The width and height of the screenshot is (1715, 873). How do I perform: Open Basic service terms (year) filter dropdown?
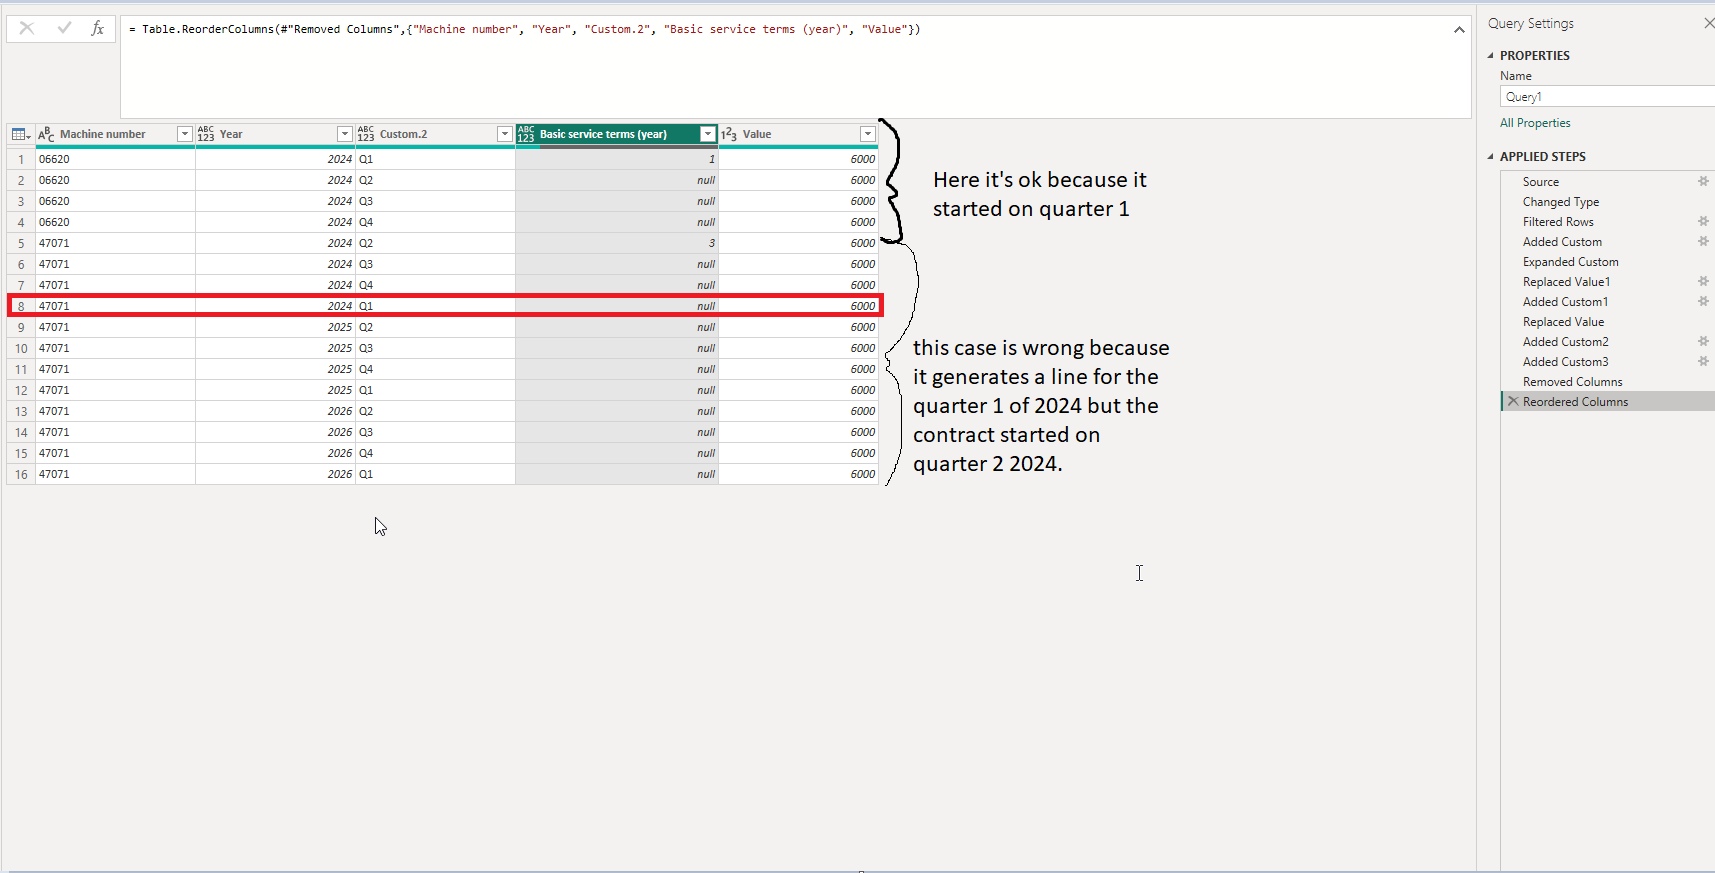[x=707, y=134]
